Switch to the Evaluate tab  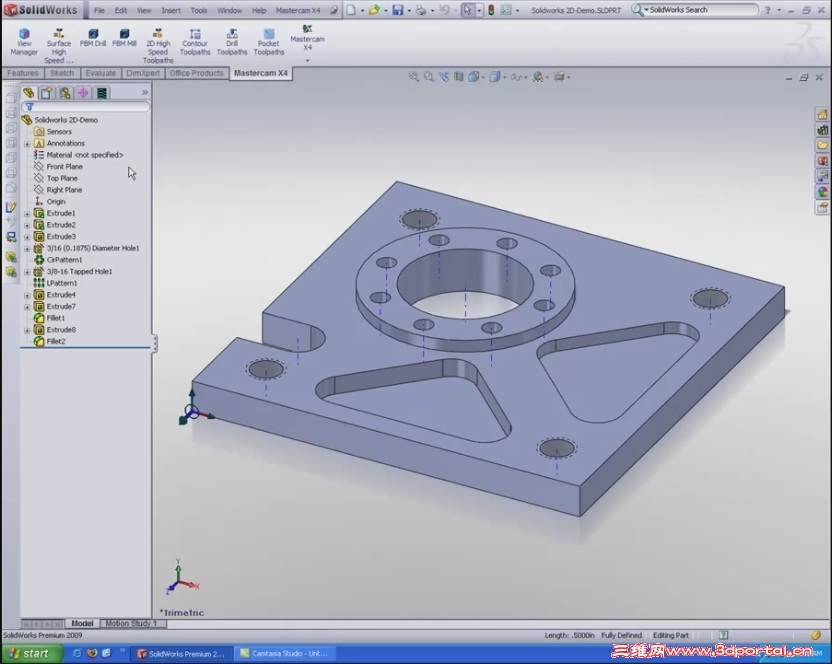(100, 73)
